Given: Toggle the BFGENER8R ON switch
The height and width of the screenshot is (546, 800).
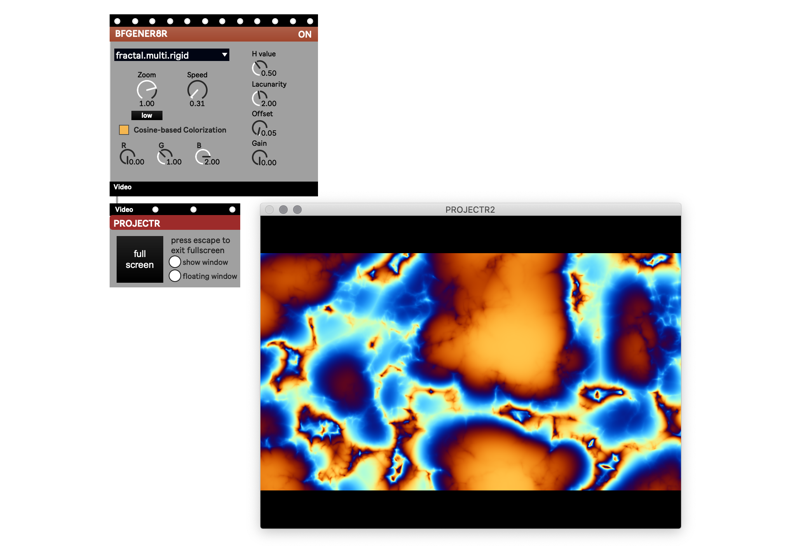Looking at the screenshot, I should pos(305,34).
